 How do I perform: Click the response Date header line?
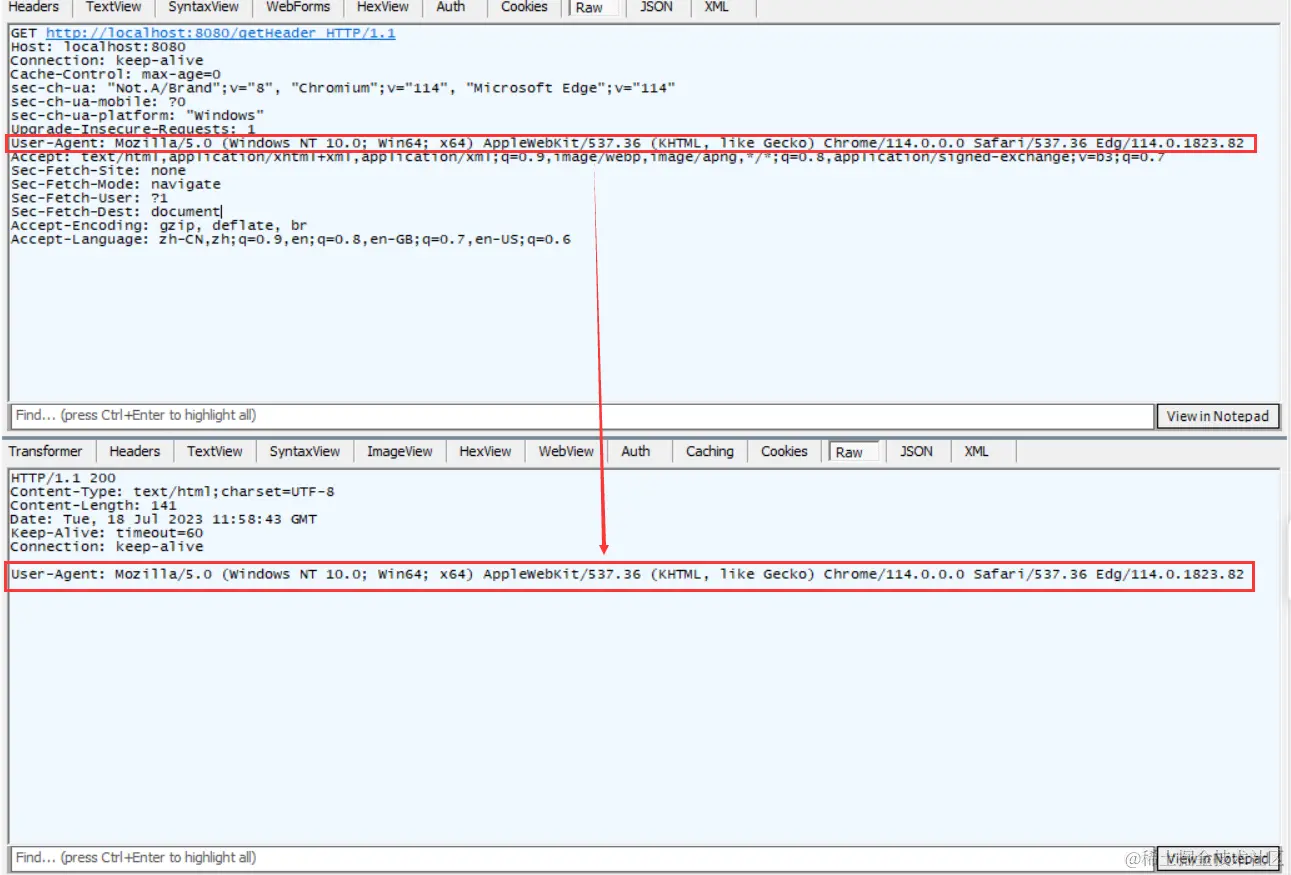pyautogui.click(x=163, y=520)
